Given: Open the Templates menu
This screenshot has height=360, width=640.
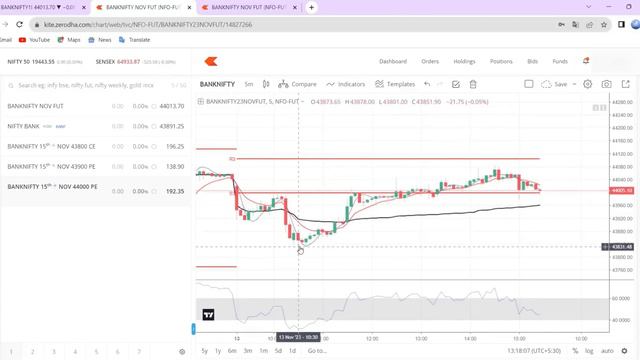Looking at the screenshot, I should tap(395, 84).
